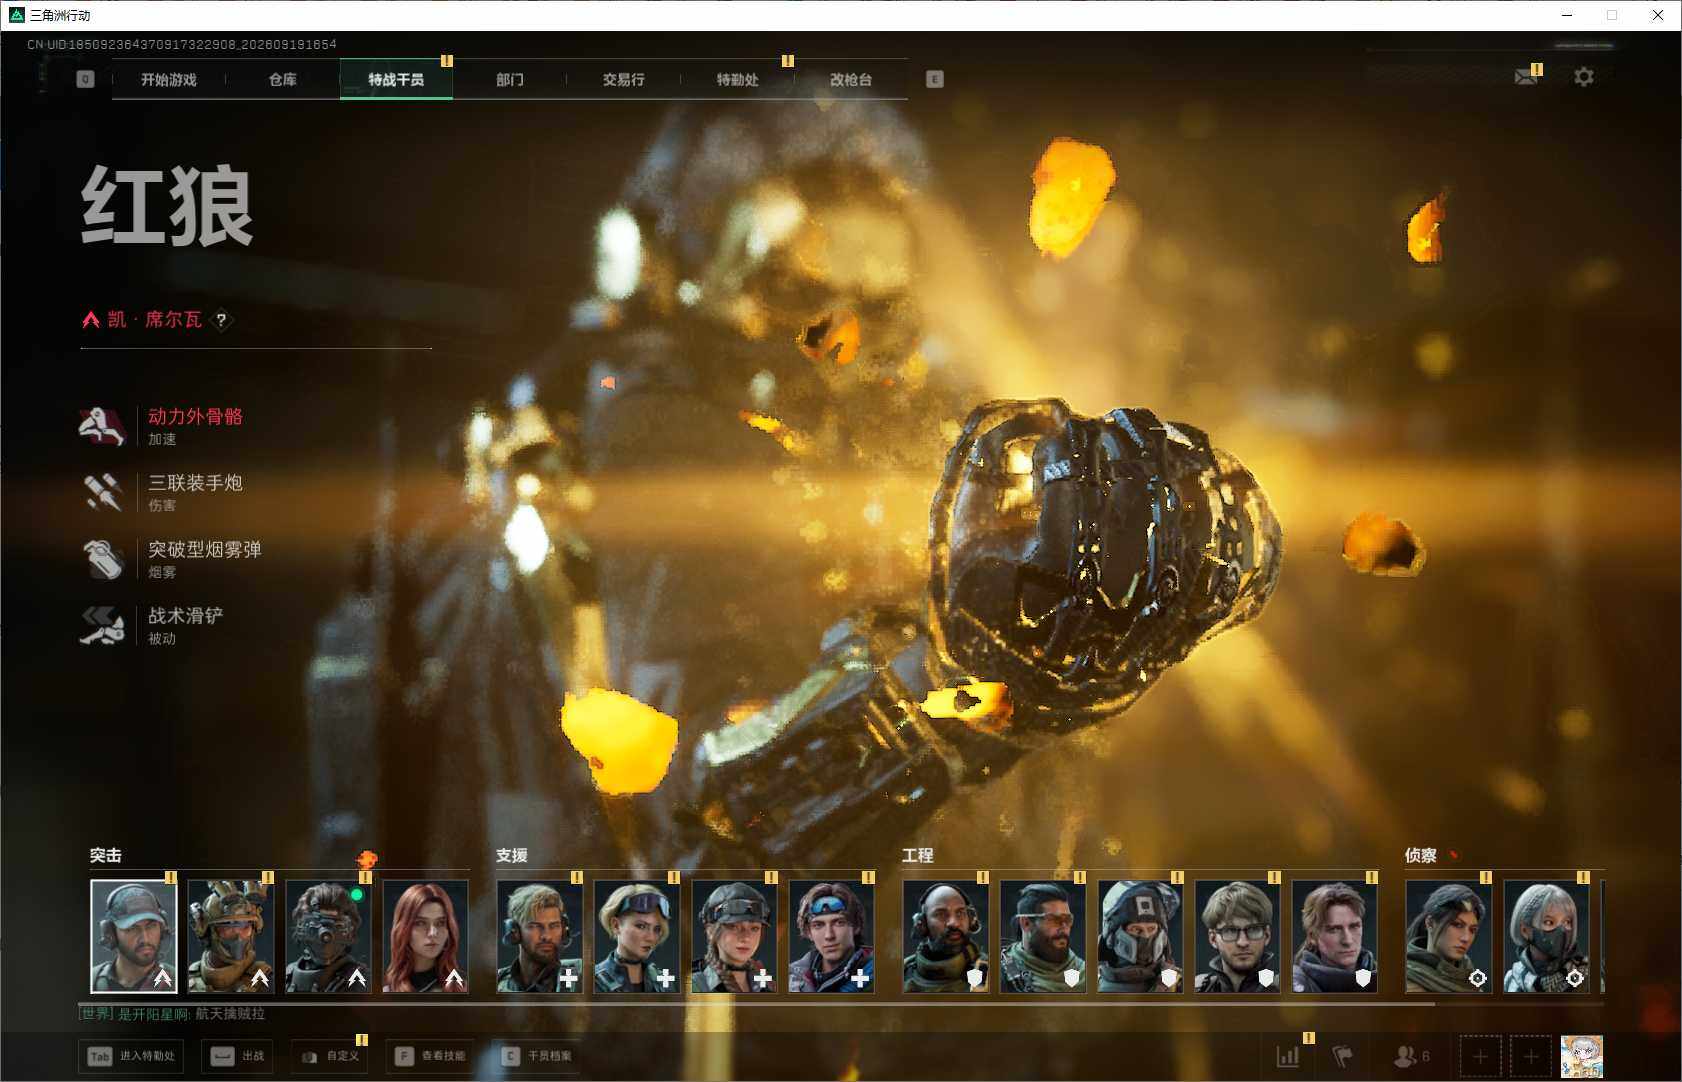Image resolution: width=1682 pixels, height=1082 pixels.
Task: Open the 自定义 customize button
Action: click(330, 1056)
